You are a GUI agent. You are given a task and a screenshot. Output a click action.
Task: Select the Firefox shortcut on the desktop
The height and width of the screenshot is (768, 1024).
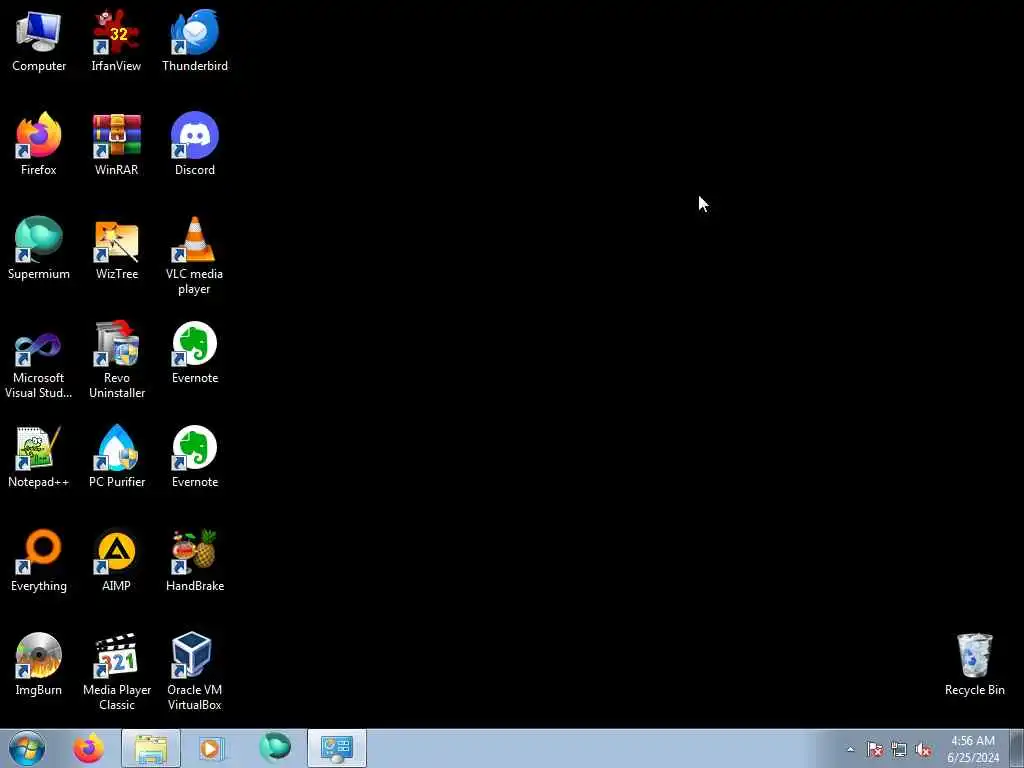39,144
